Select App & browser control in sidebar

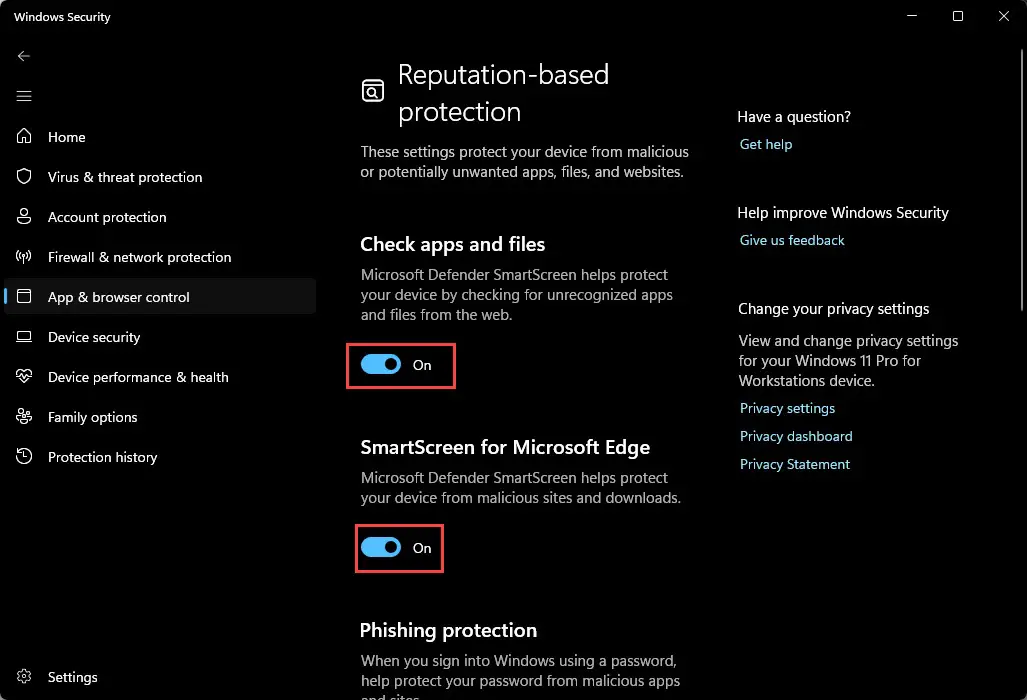[x=160, y=297]
